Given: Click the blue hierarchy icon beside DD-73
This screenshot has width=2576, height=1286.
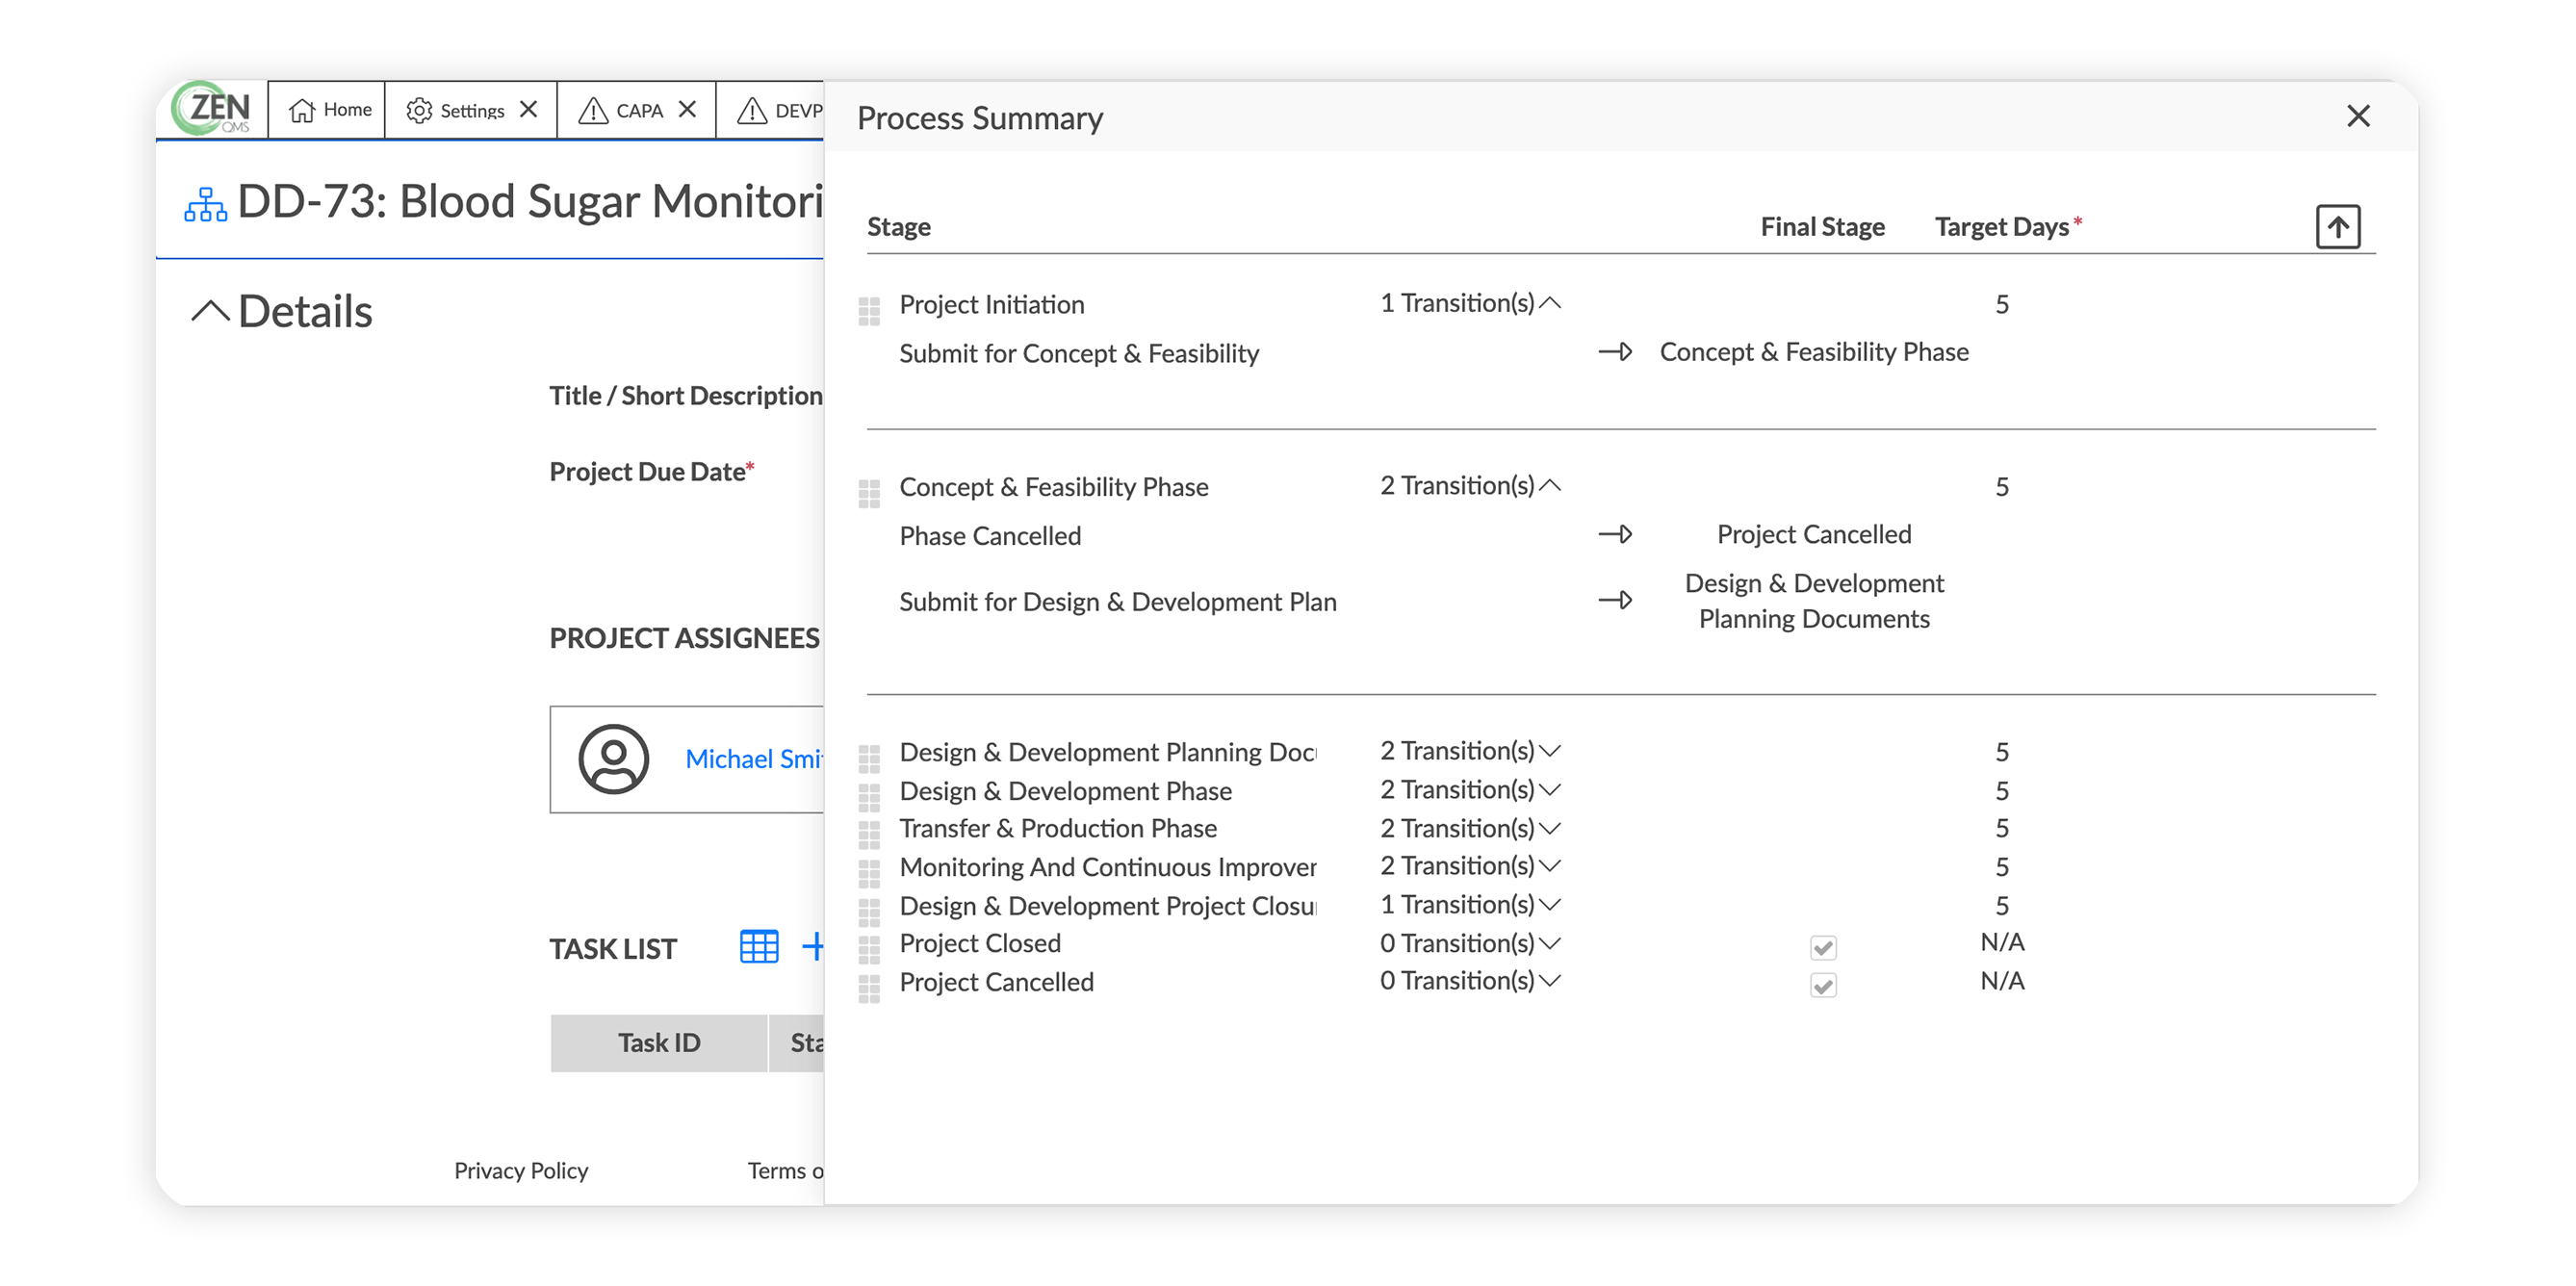Looking at the screenshot, I should coord(205,204).
